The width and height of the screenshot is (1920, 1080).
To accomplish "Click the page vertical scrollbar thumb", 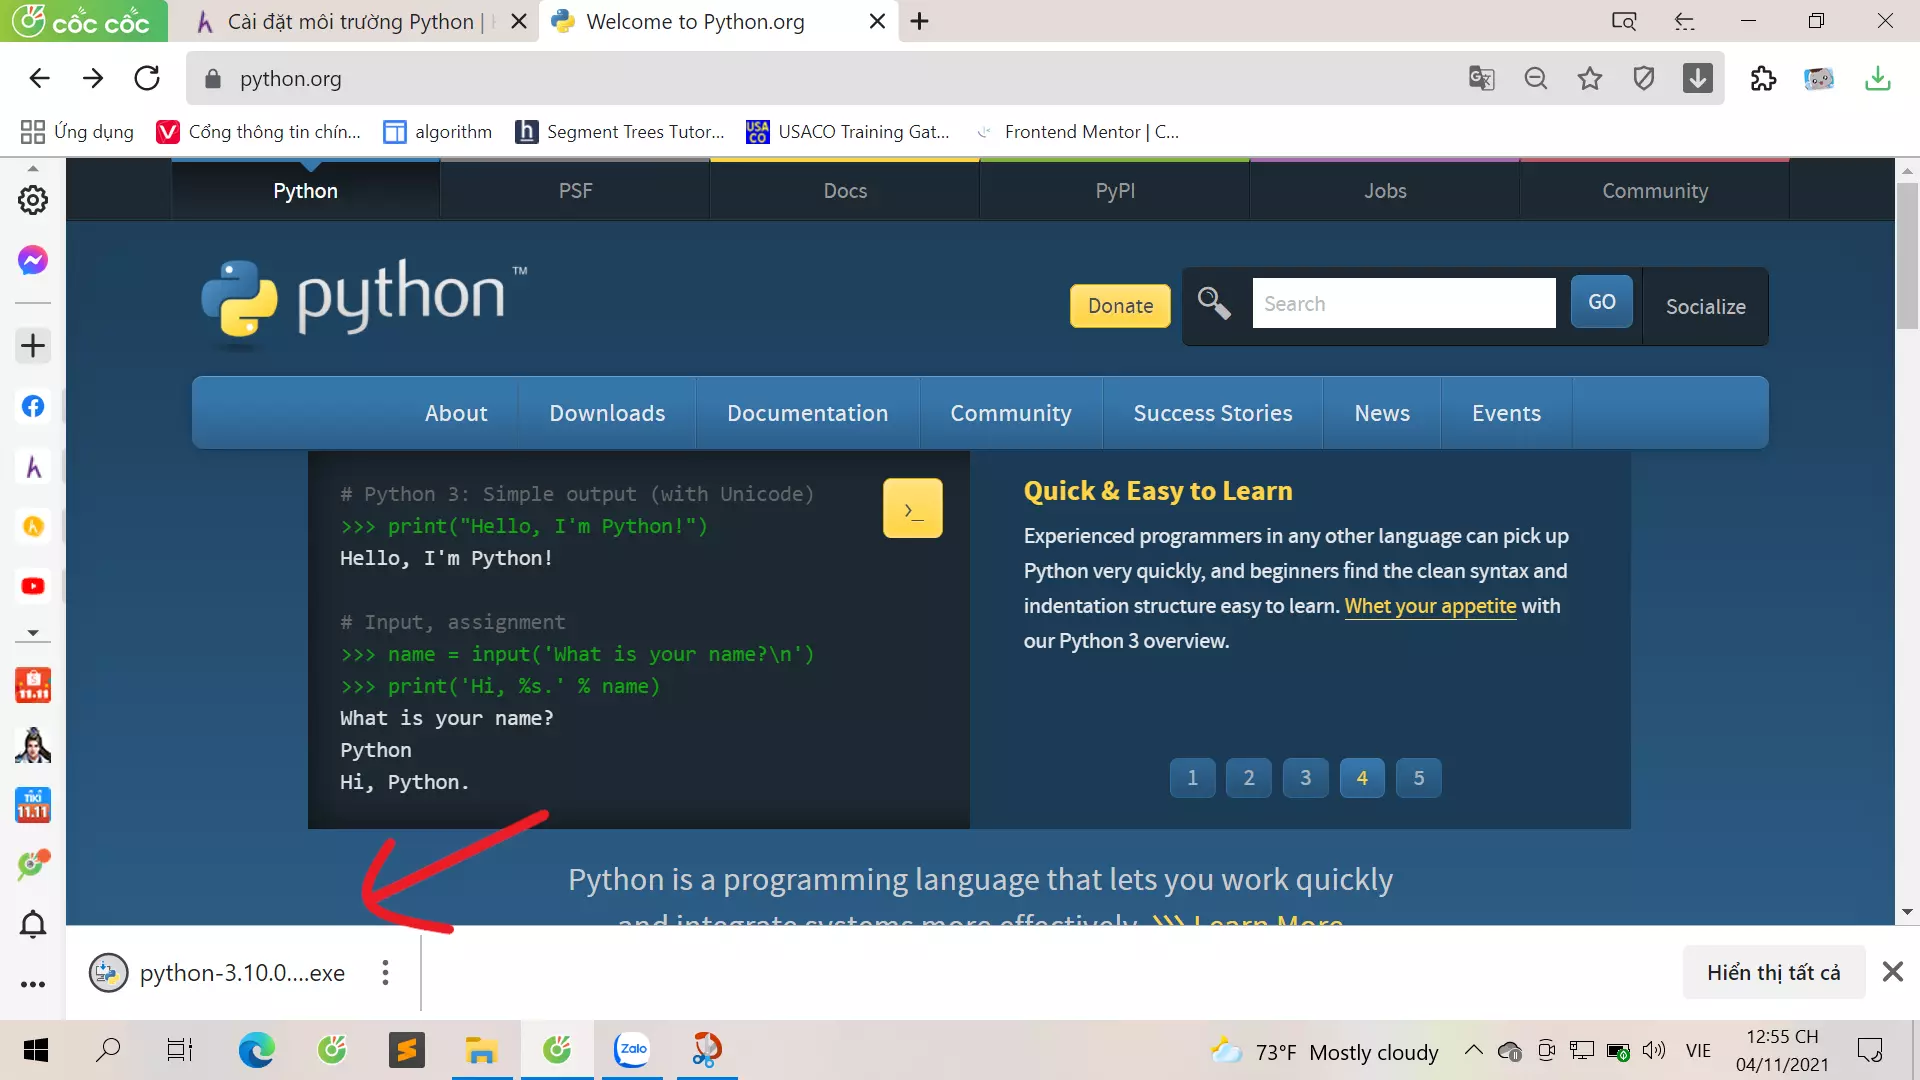I will coord(1907,256).
